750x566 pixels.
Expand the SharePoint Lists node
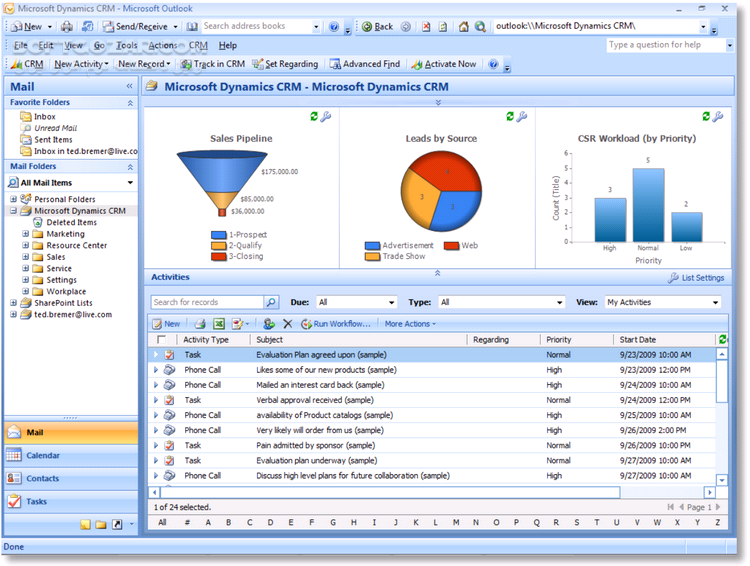13,302
